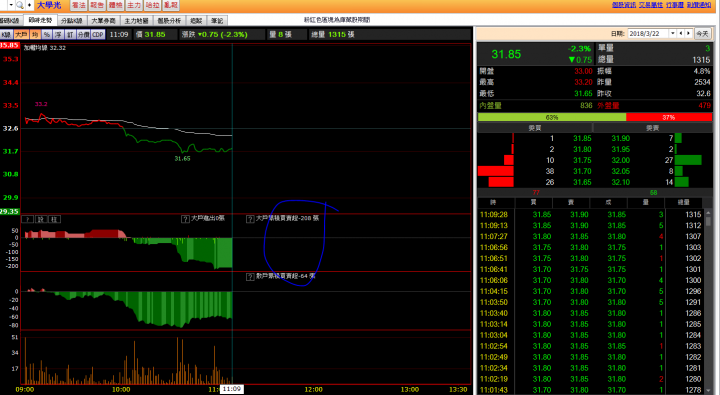
Task: Click the 31.65 low label on price chart
Action: [x=182, y=158]
